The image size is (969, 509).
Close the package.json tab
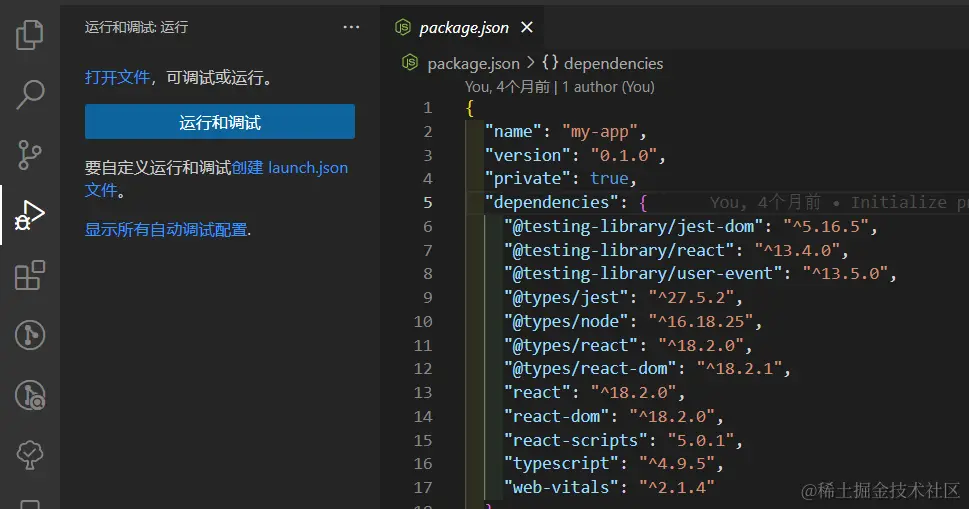point(527,27)
